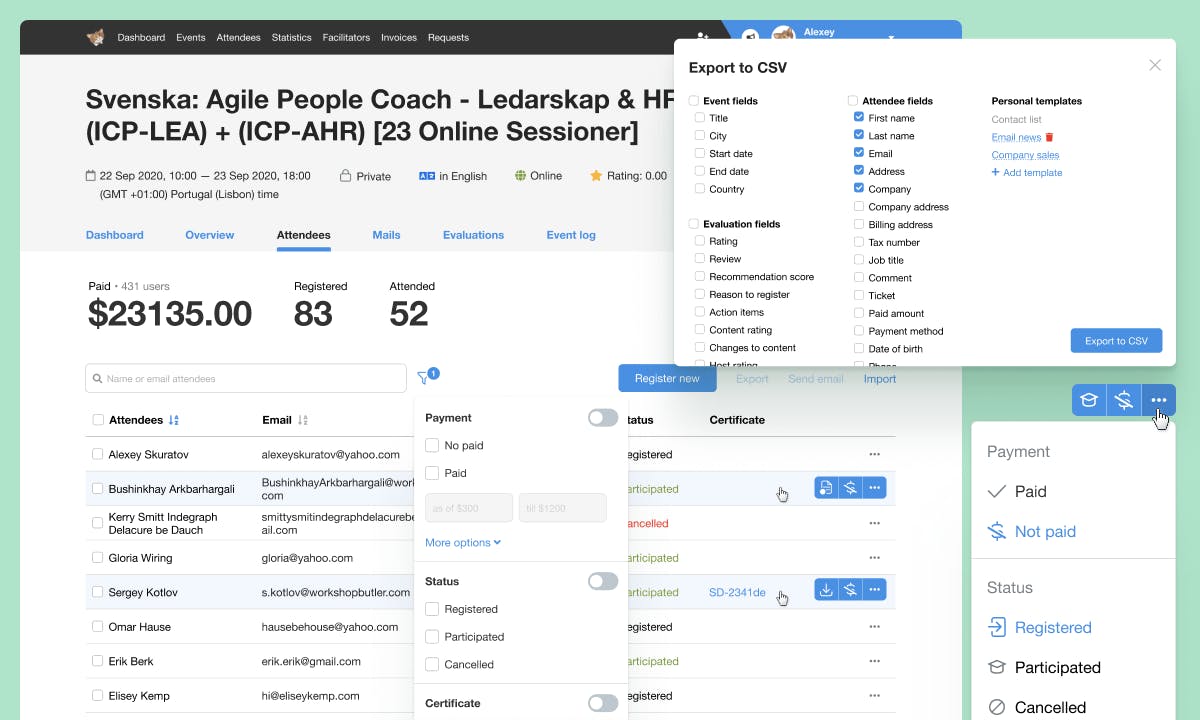Check the No paid filter checkbox
Viewport: 1200px width, 720px height.
coord(432,445)
